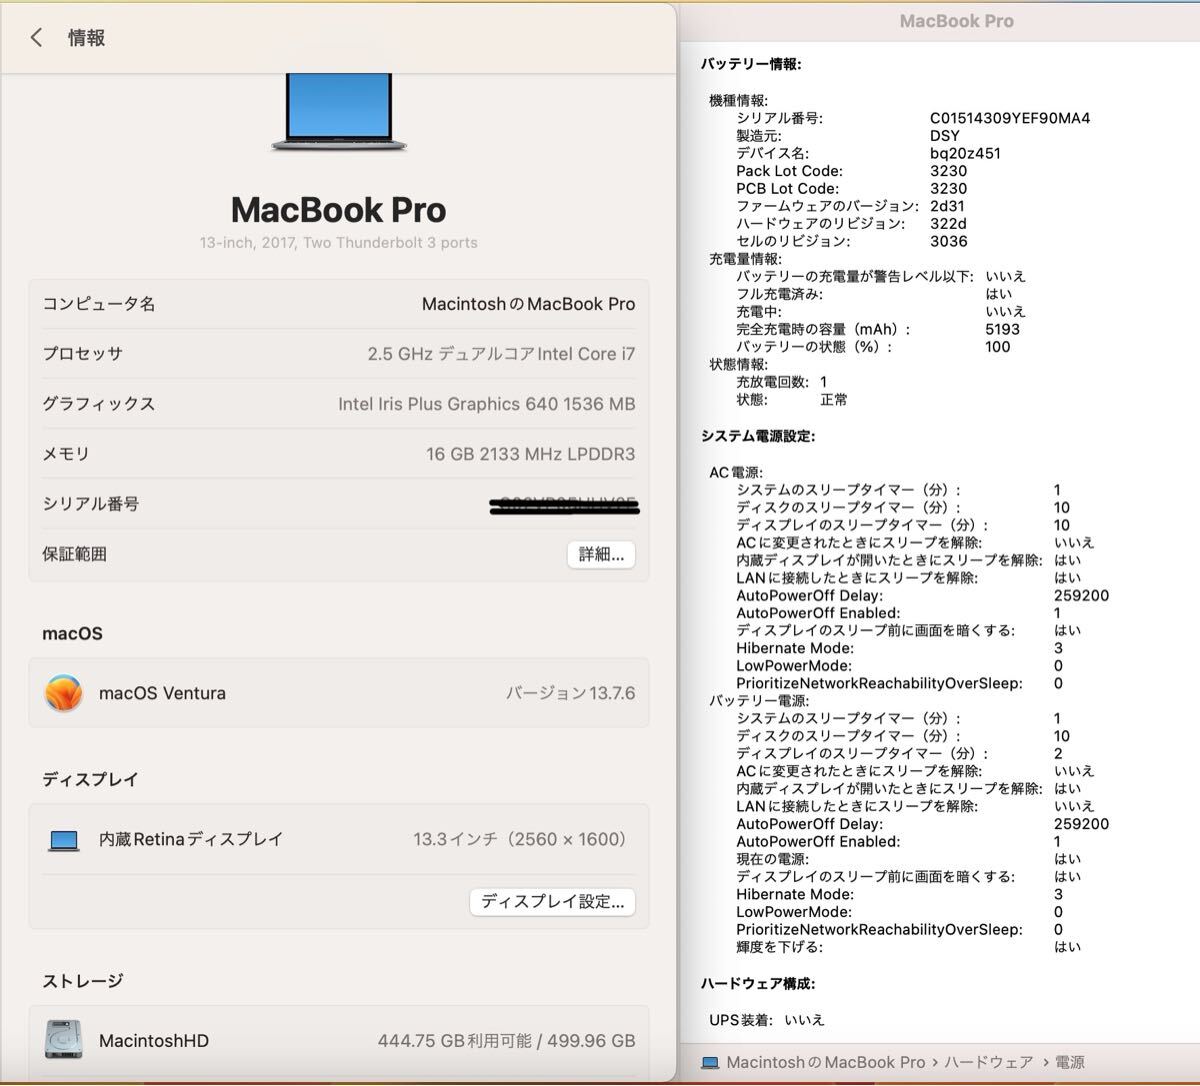This screenshot has width=1200, height=1086.
Task: Click the 現在の電源: setting label
Action: (773, 859)
